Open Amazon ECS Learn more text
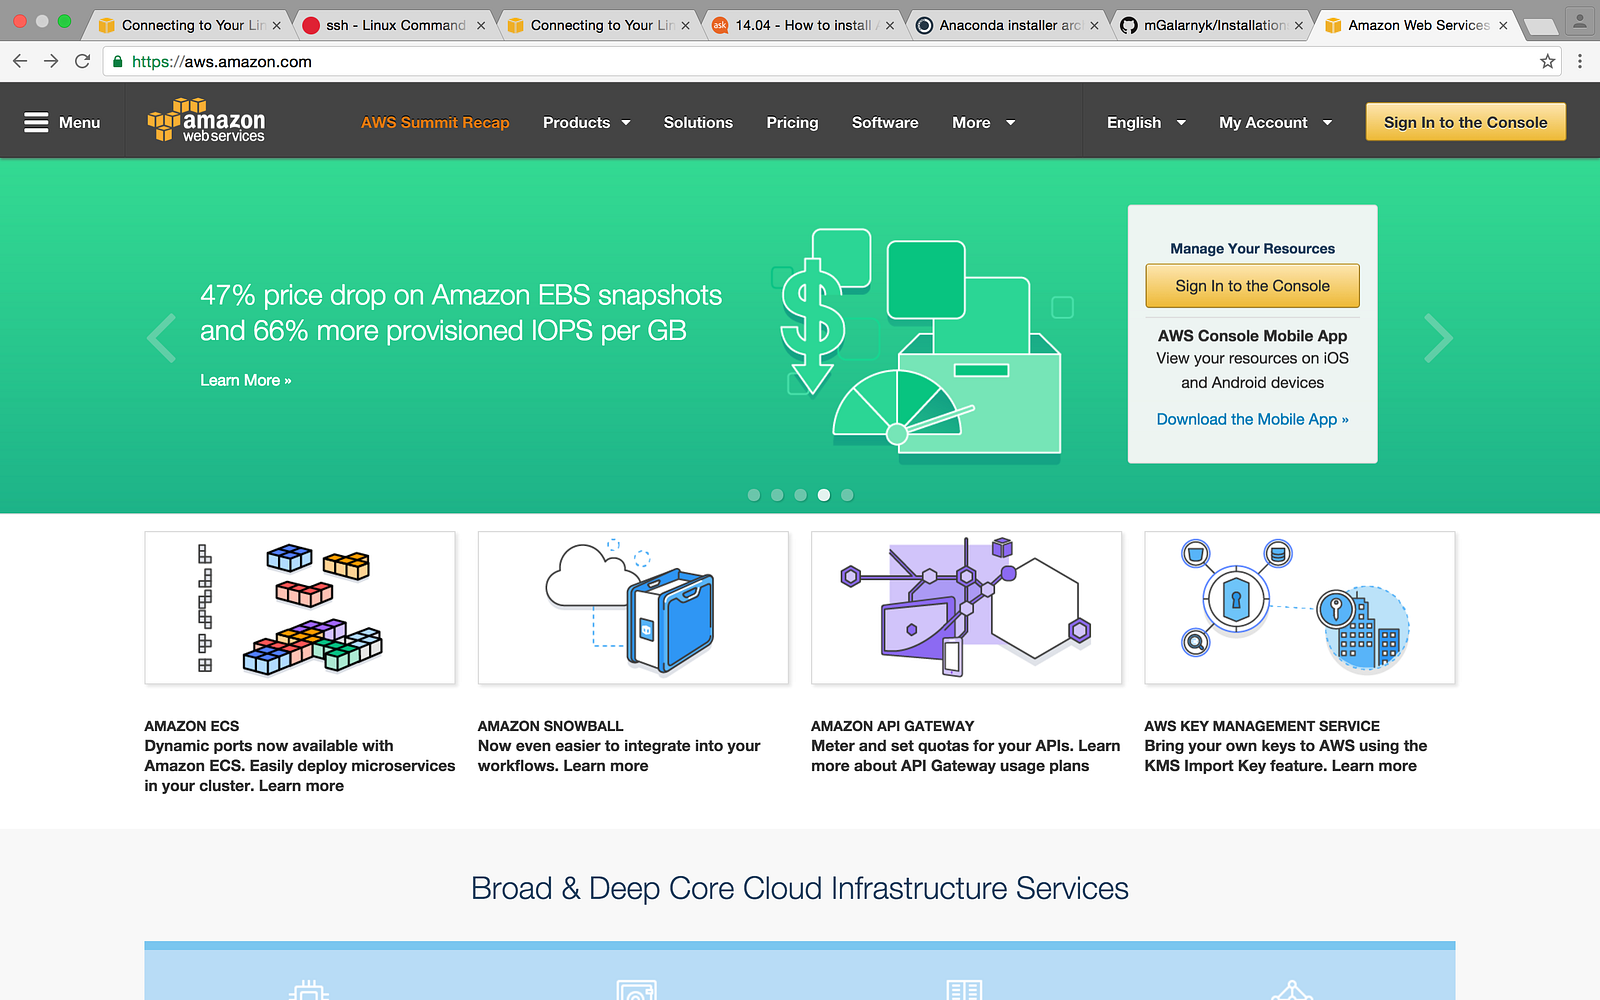 (301, 786)
